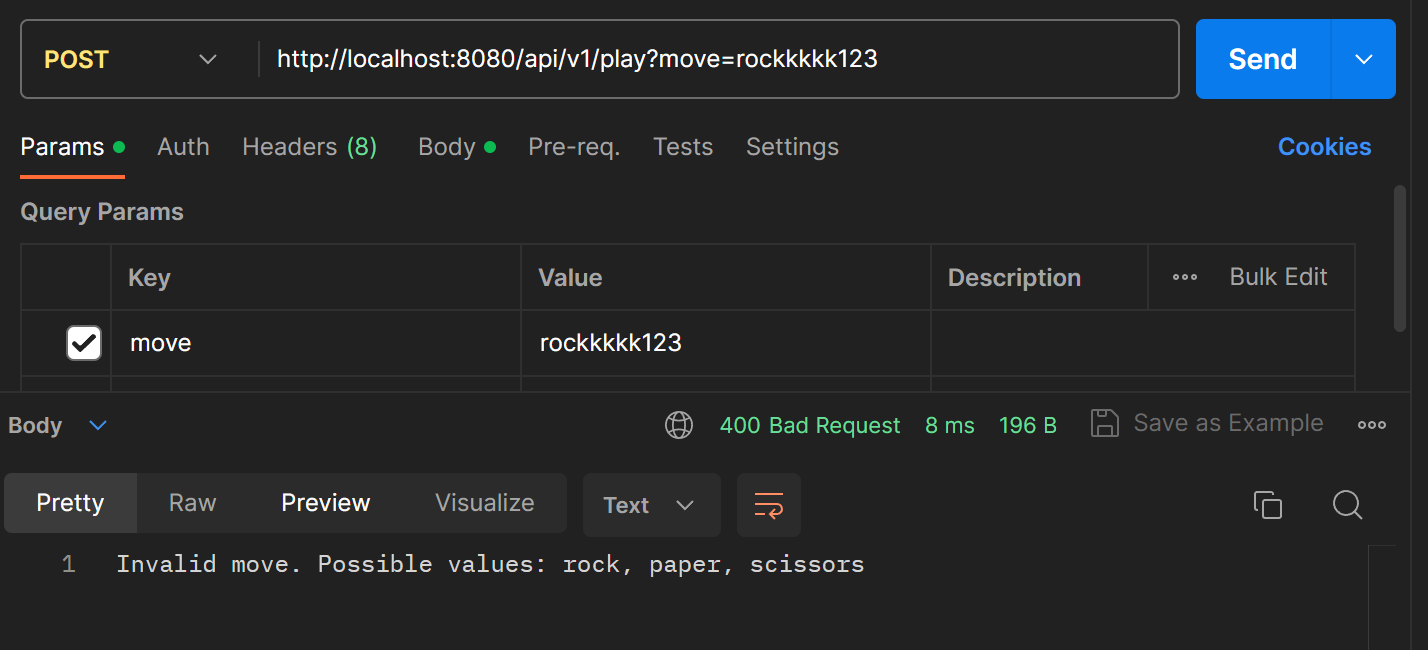Viewport: 1428px width, 650px height.
Task: View response in Raw mode
Action: (x=191, y=503)
